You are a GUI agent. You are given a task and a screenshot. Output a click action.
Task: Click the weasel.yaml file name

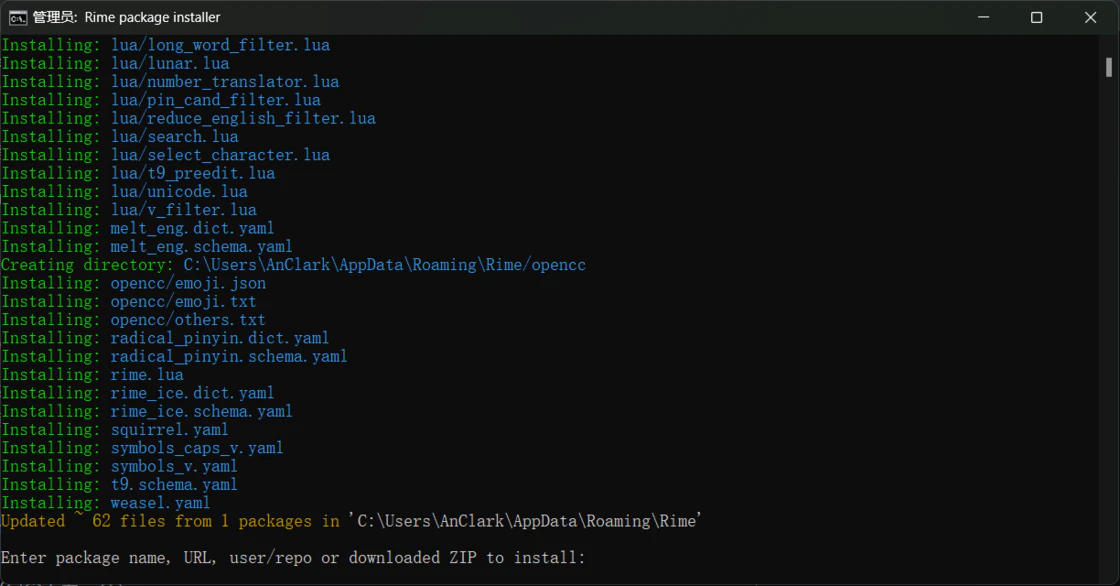pos(160,502)
